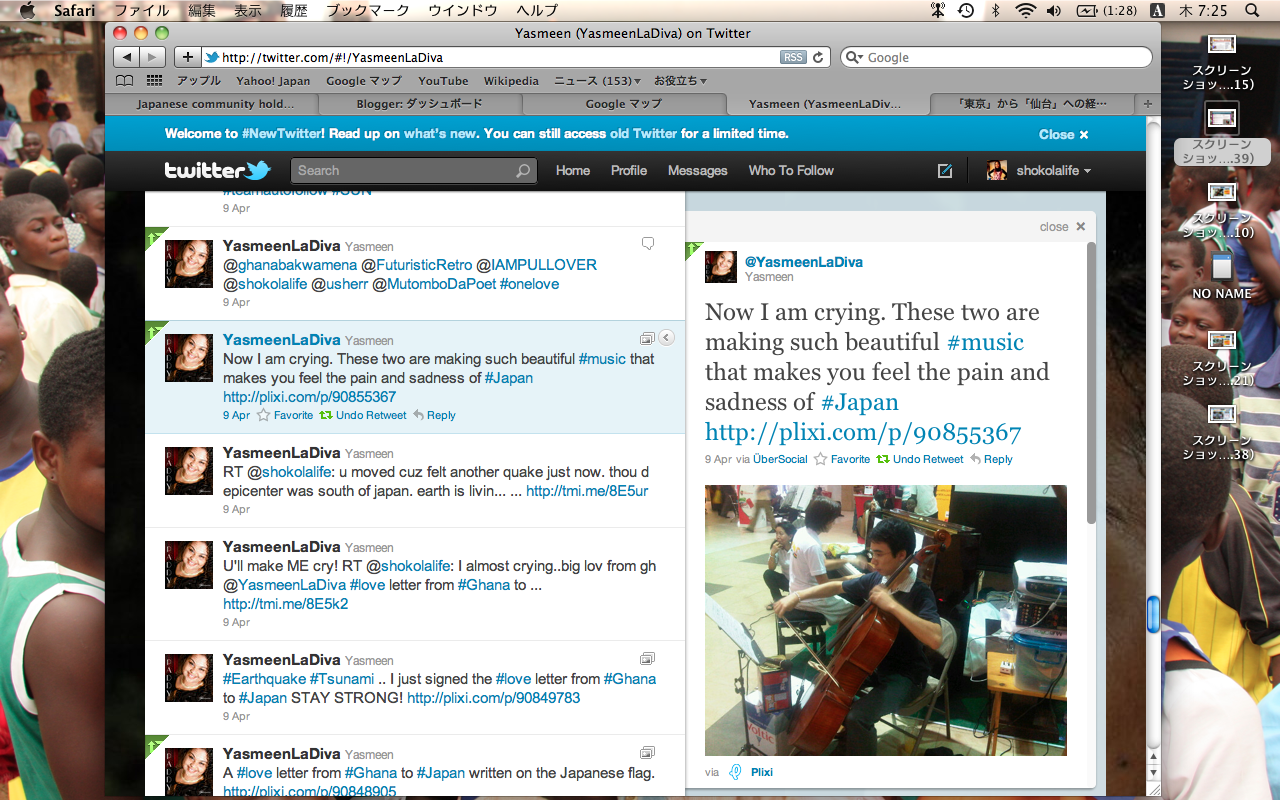Image resolution: width=1280 pixels, height=800 pixels.
Task: Open the ファイル menu
Action: pyautogui.click(x=141, y=10)
